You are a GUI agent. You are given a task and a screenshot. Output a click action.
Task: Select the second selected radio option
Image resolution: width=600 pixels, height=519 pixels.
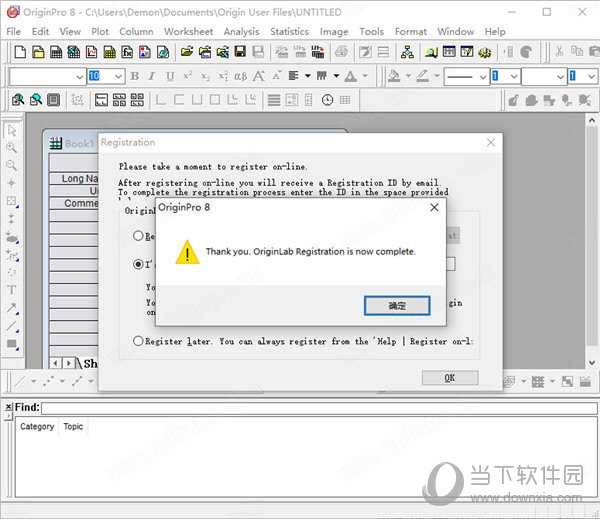tap(138, 264)
